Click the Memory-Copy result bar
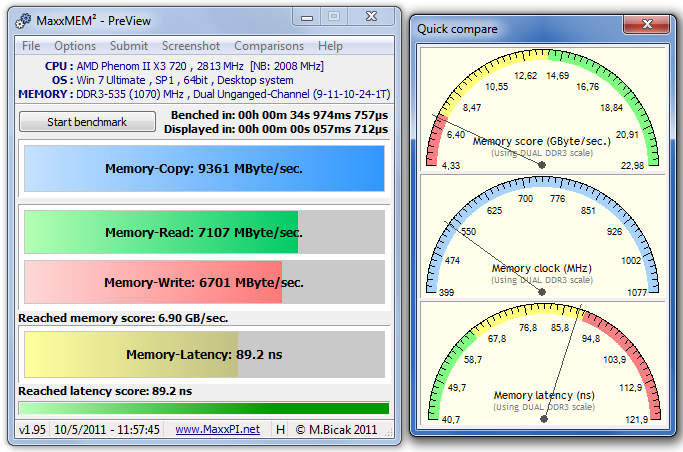This screenshot has width=683, height=452. pos(204,169)
